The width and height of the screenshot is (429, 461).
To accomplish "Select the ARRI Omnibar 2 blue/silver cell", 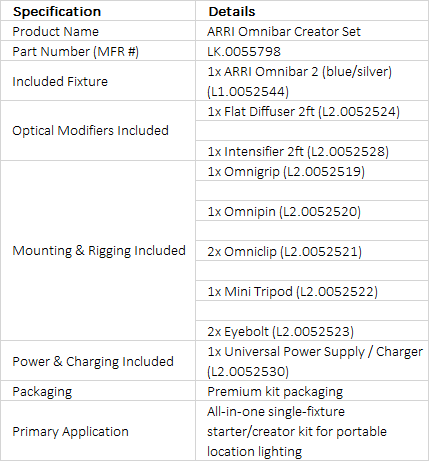I will point(312,81).
